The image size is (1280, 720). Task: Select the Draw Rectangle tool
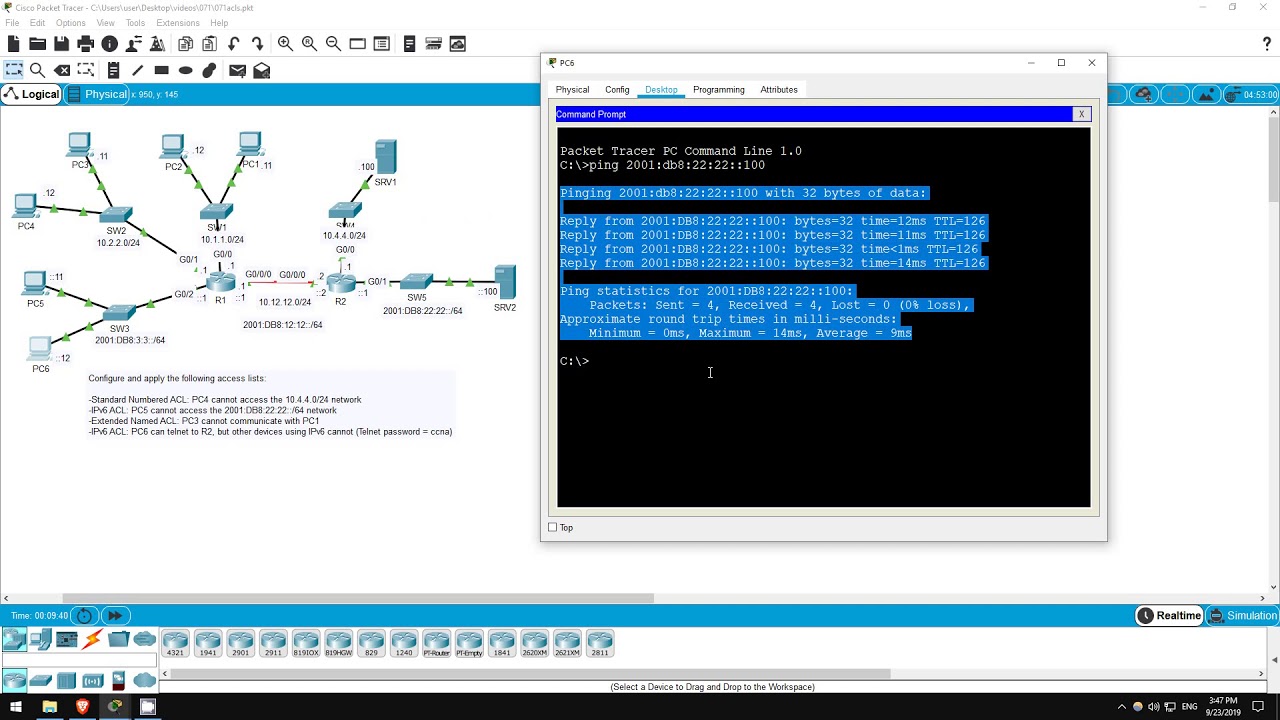coord(161,70)
